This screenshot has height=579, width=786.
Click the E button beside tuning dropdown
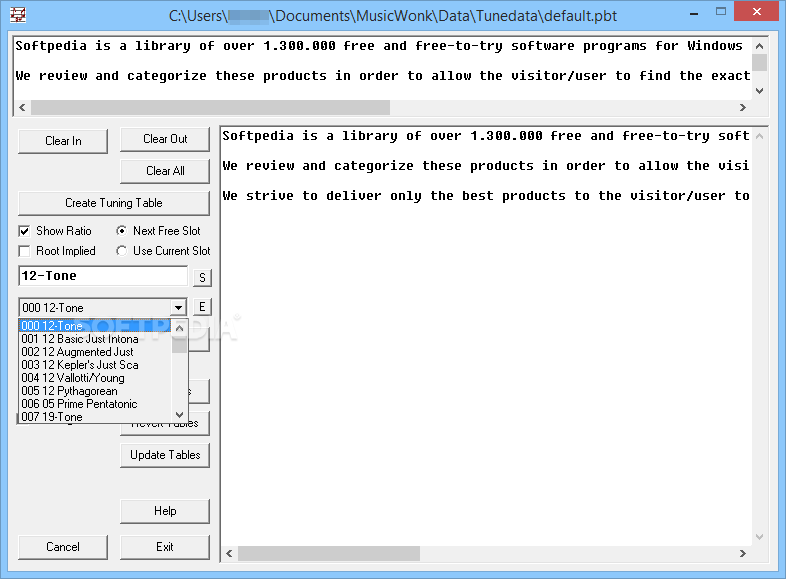203,307
